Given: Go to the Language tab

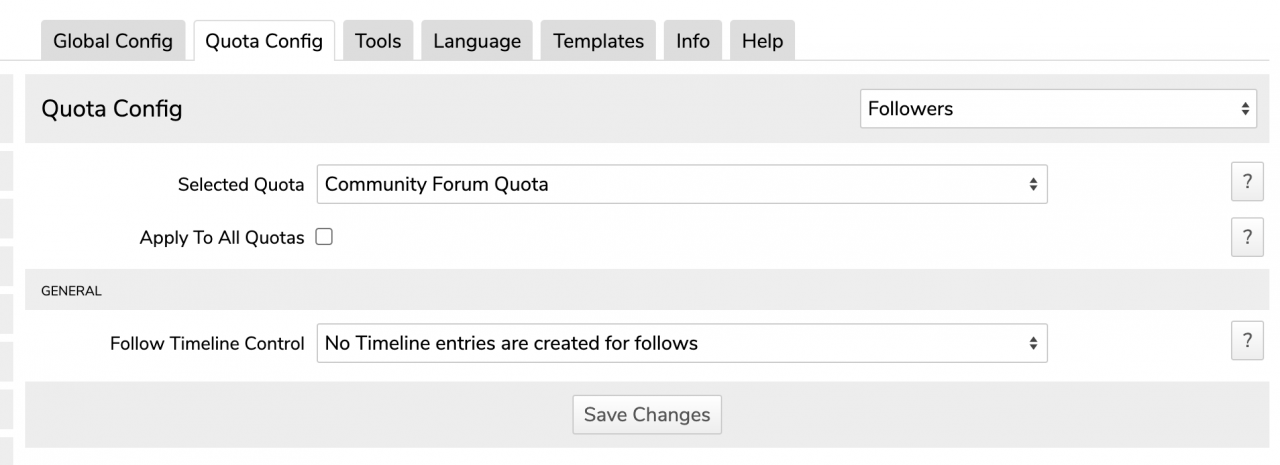Looking at the screenshot, I should (477, 41).
